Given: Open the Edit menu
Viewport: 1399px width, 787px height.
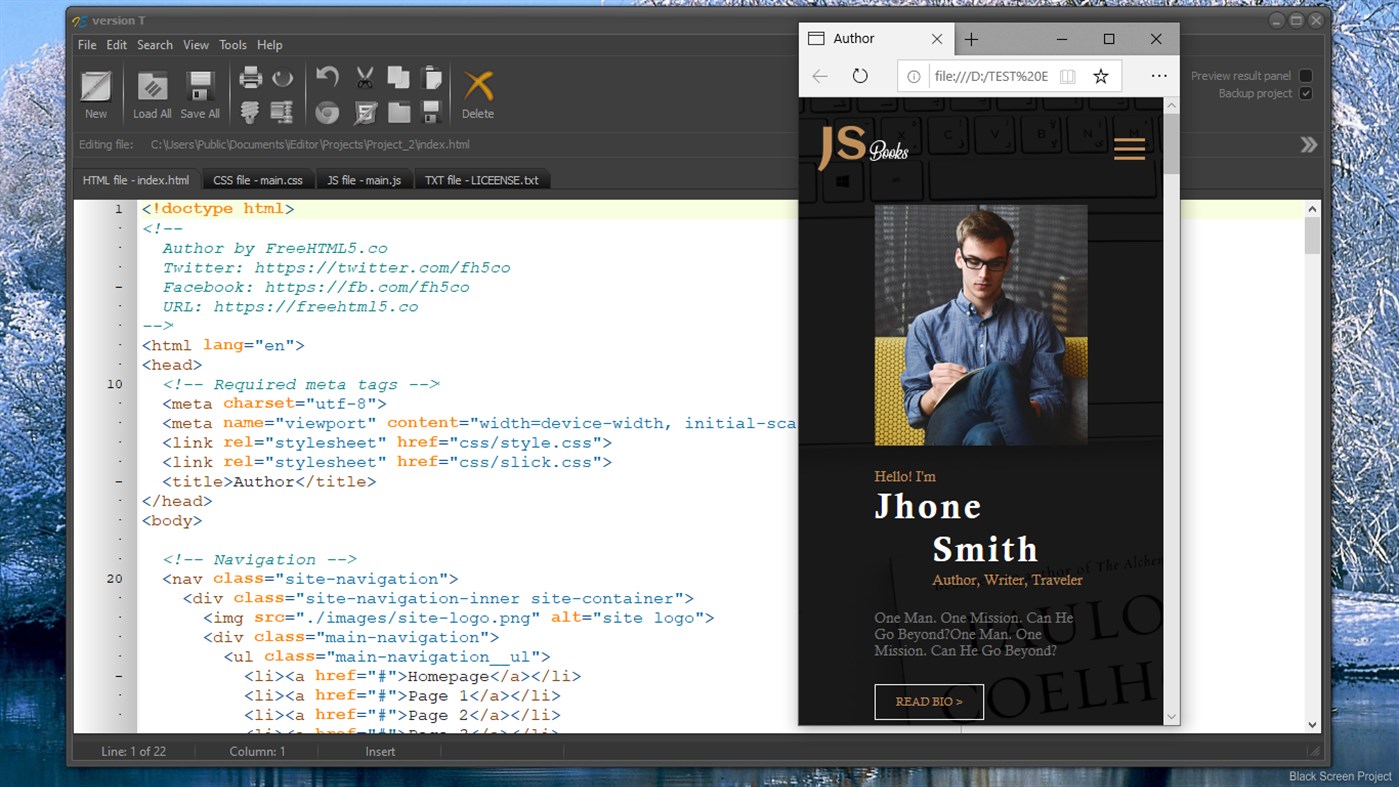Looking at the screenshot, I should 117,45.
